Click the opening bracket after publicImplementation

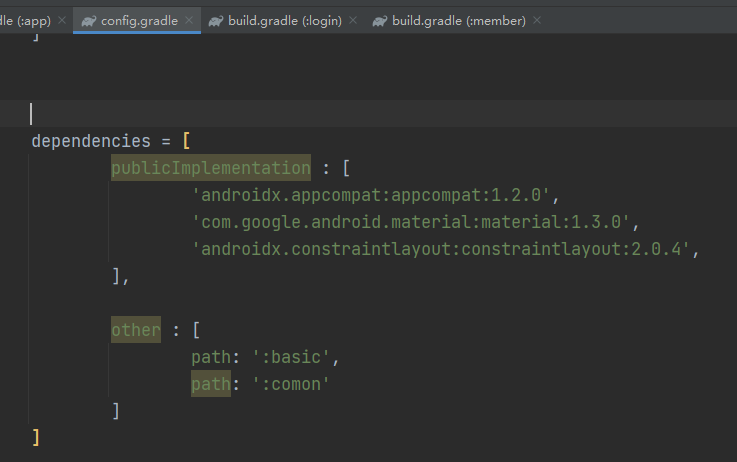click(x=346, y=168)
